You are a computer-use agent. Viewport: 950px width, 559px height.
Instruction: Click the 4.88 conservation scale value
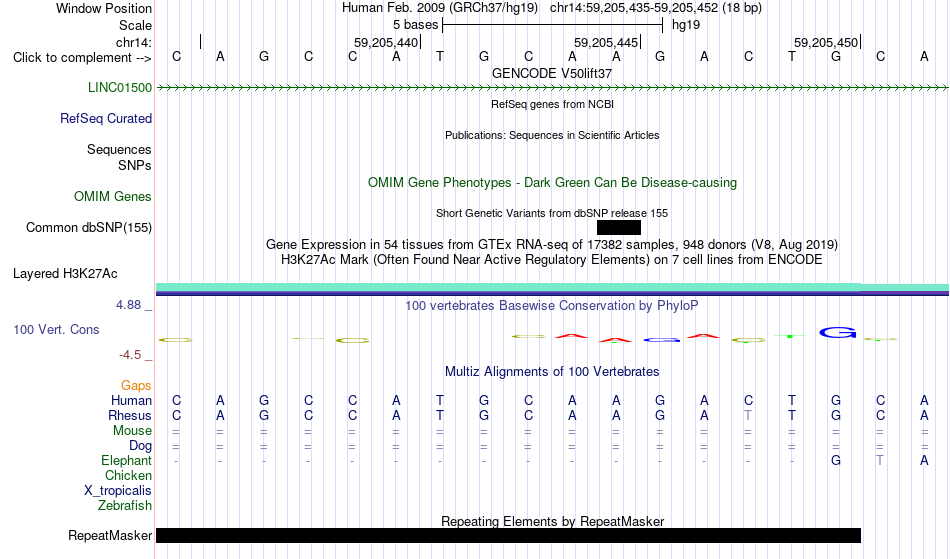[x=128, y=305]
